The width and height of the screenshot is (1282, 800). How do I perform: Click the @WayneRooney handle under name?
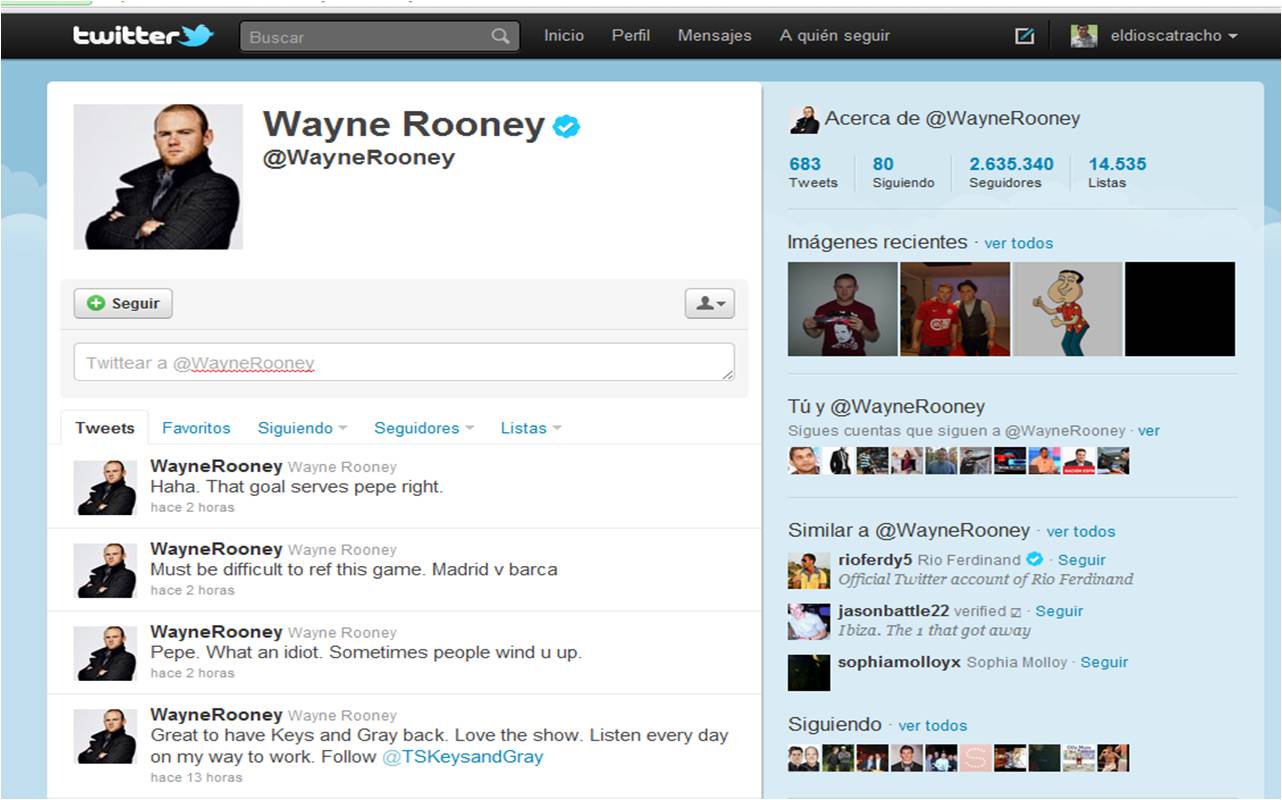pos(358,158)
